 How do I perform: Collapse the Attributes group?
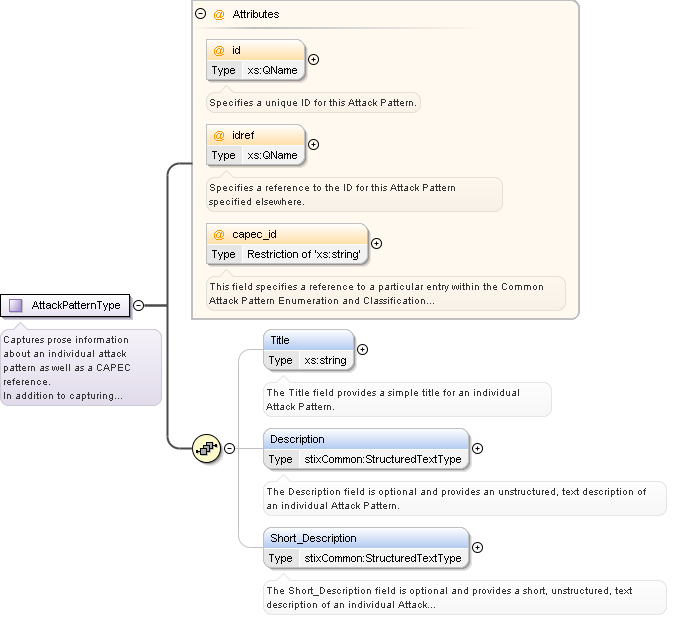201,15
